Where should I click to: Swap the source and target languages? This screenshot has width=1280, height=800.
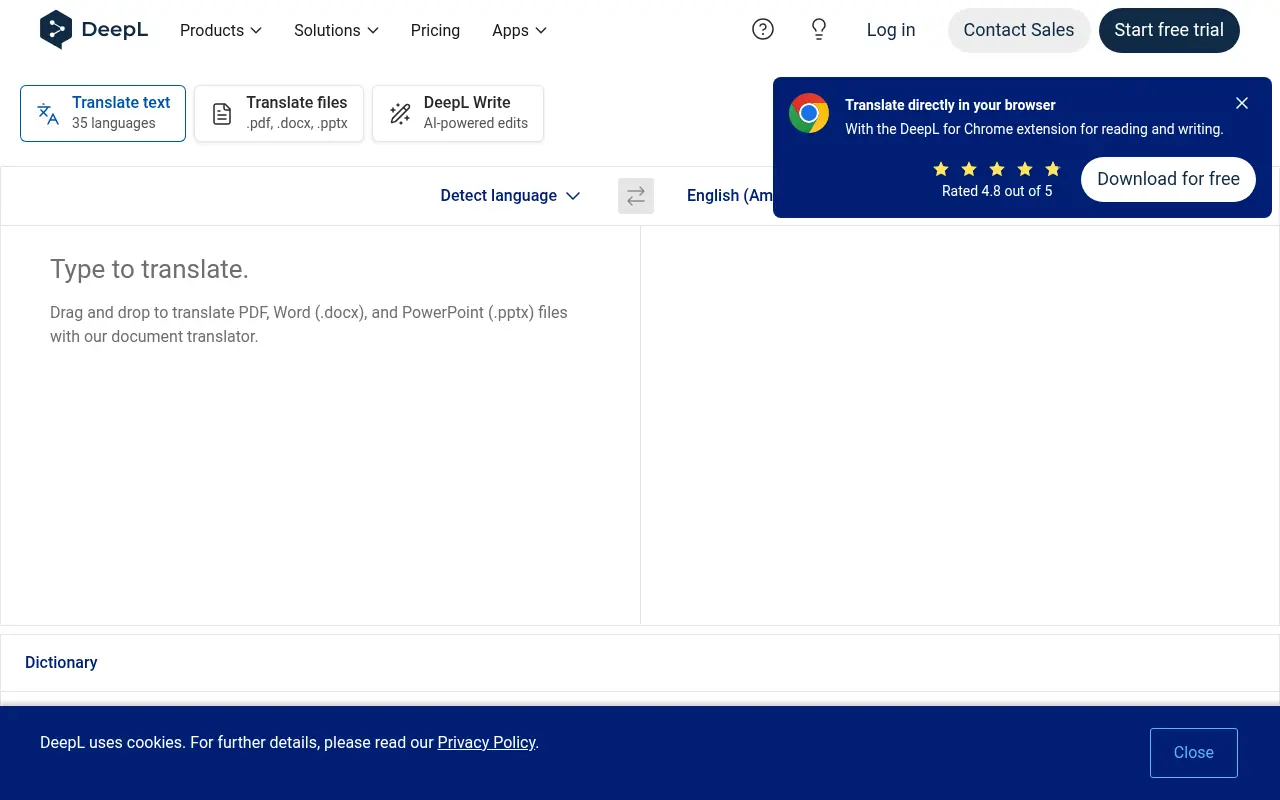(636, 195)
